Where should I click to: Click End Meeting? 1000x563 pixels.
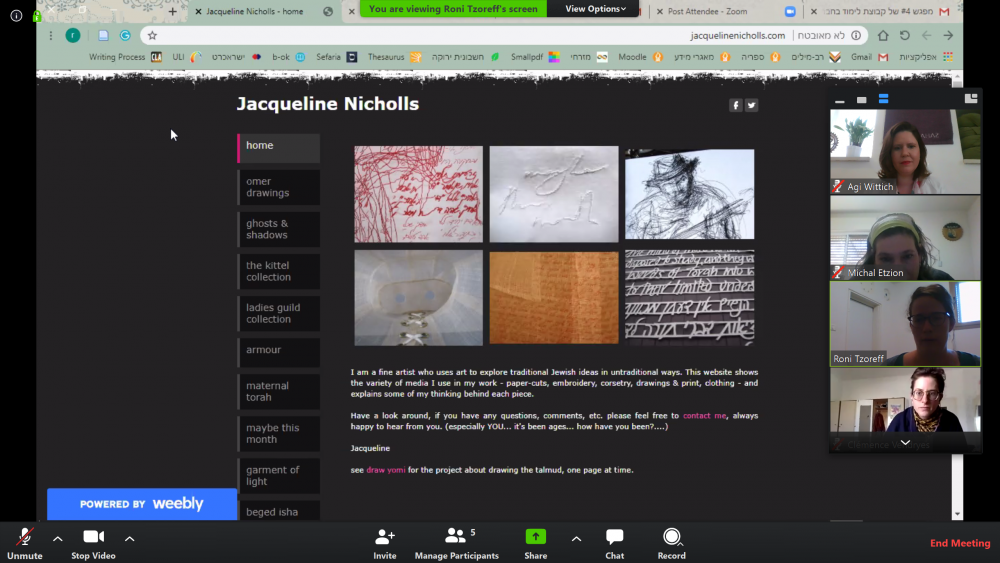pyautogui.click(x=960, y=543)
